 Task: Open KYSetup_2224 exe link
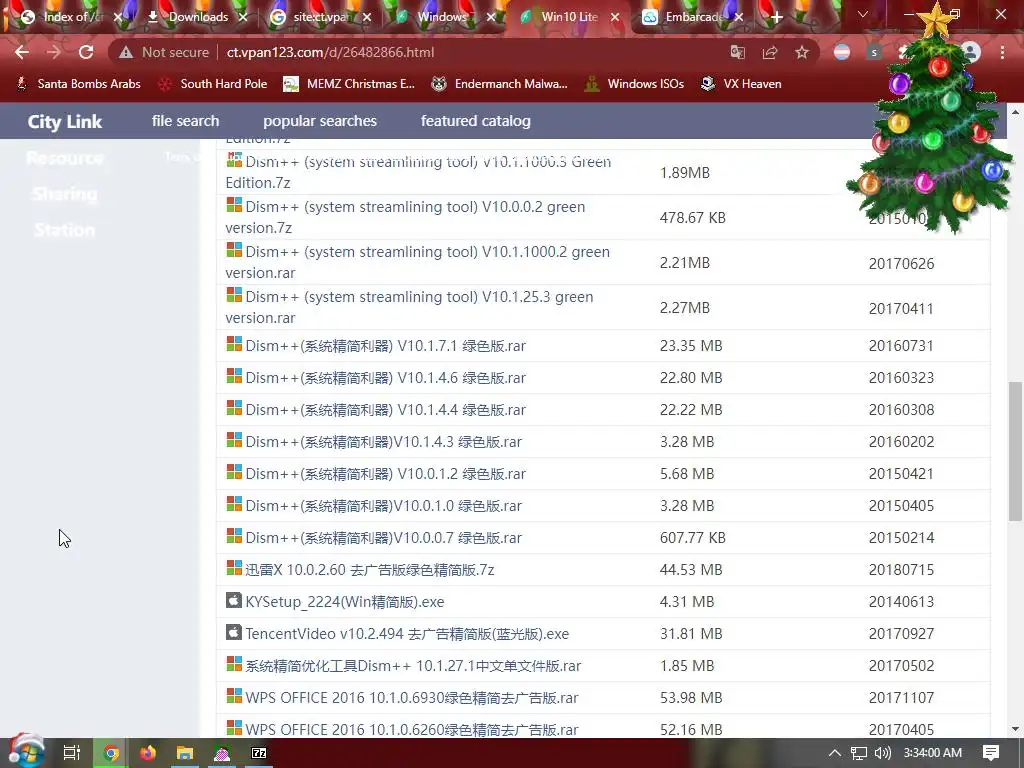(345, 601)
